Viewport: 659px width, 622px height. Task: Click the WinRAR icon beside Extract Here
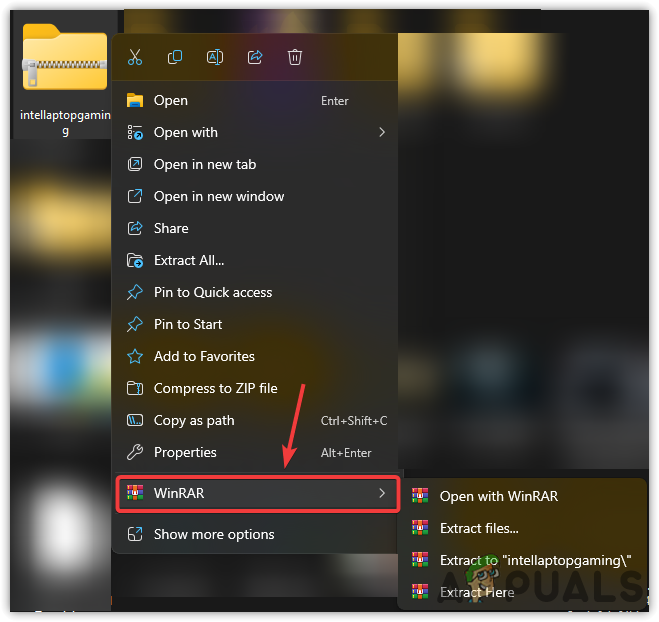pos(420,592)
